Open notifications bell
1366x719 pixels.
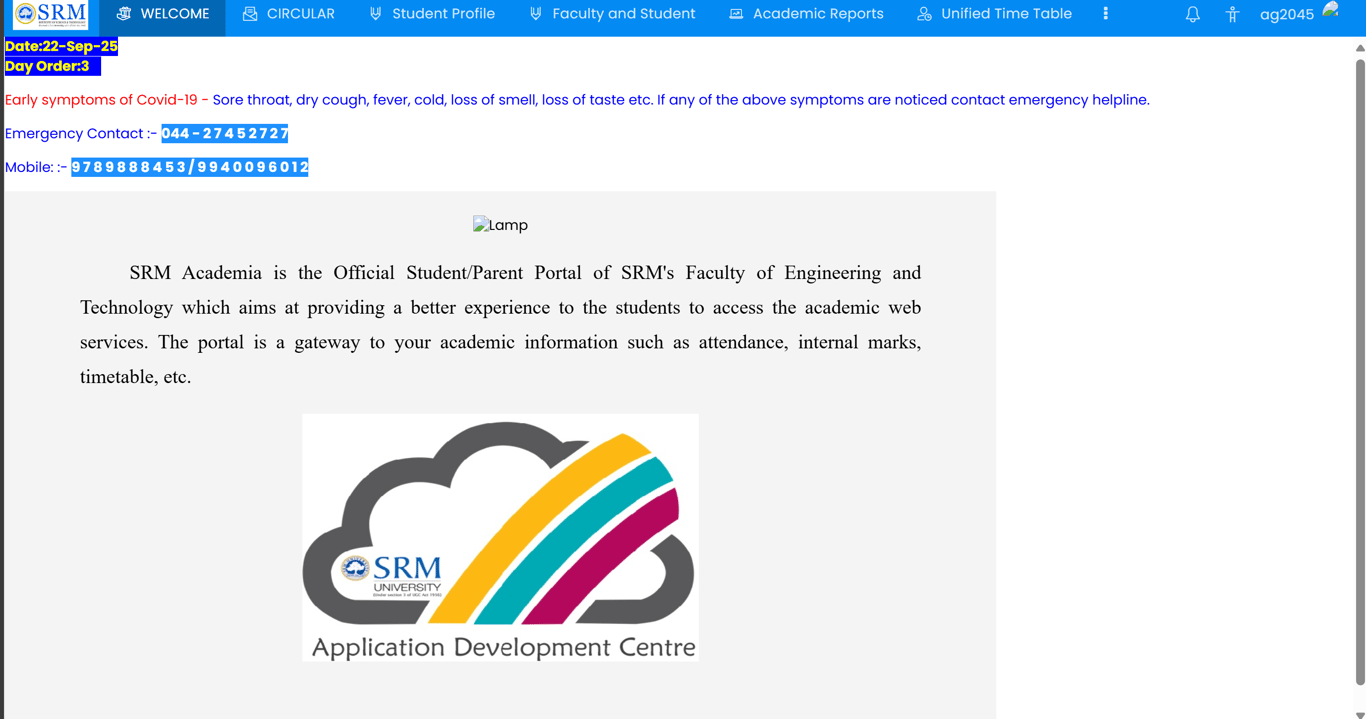pos(1192,15)
